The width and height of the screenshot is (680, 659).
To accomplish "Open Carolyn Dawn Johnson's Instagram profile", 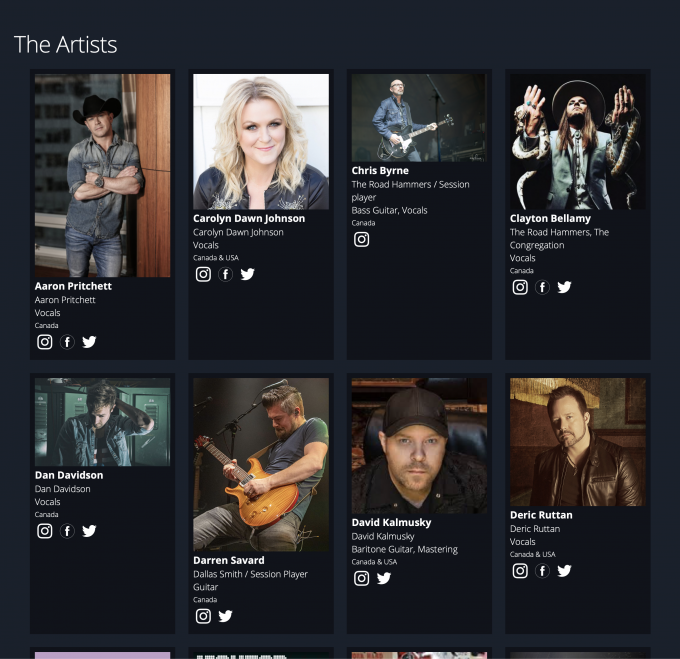I will 203,274.
